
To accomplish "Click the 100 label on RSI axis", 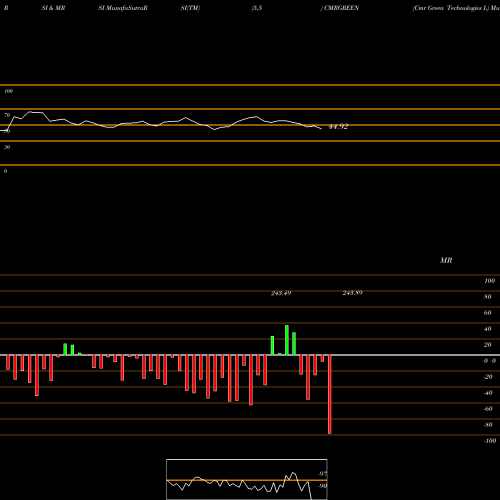I will tap(9, 91).
